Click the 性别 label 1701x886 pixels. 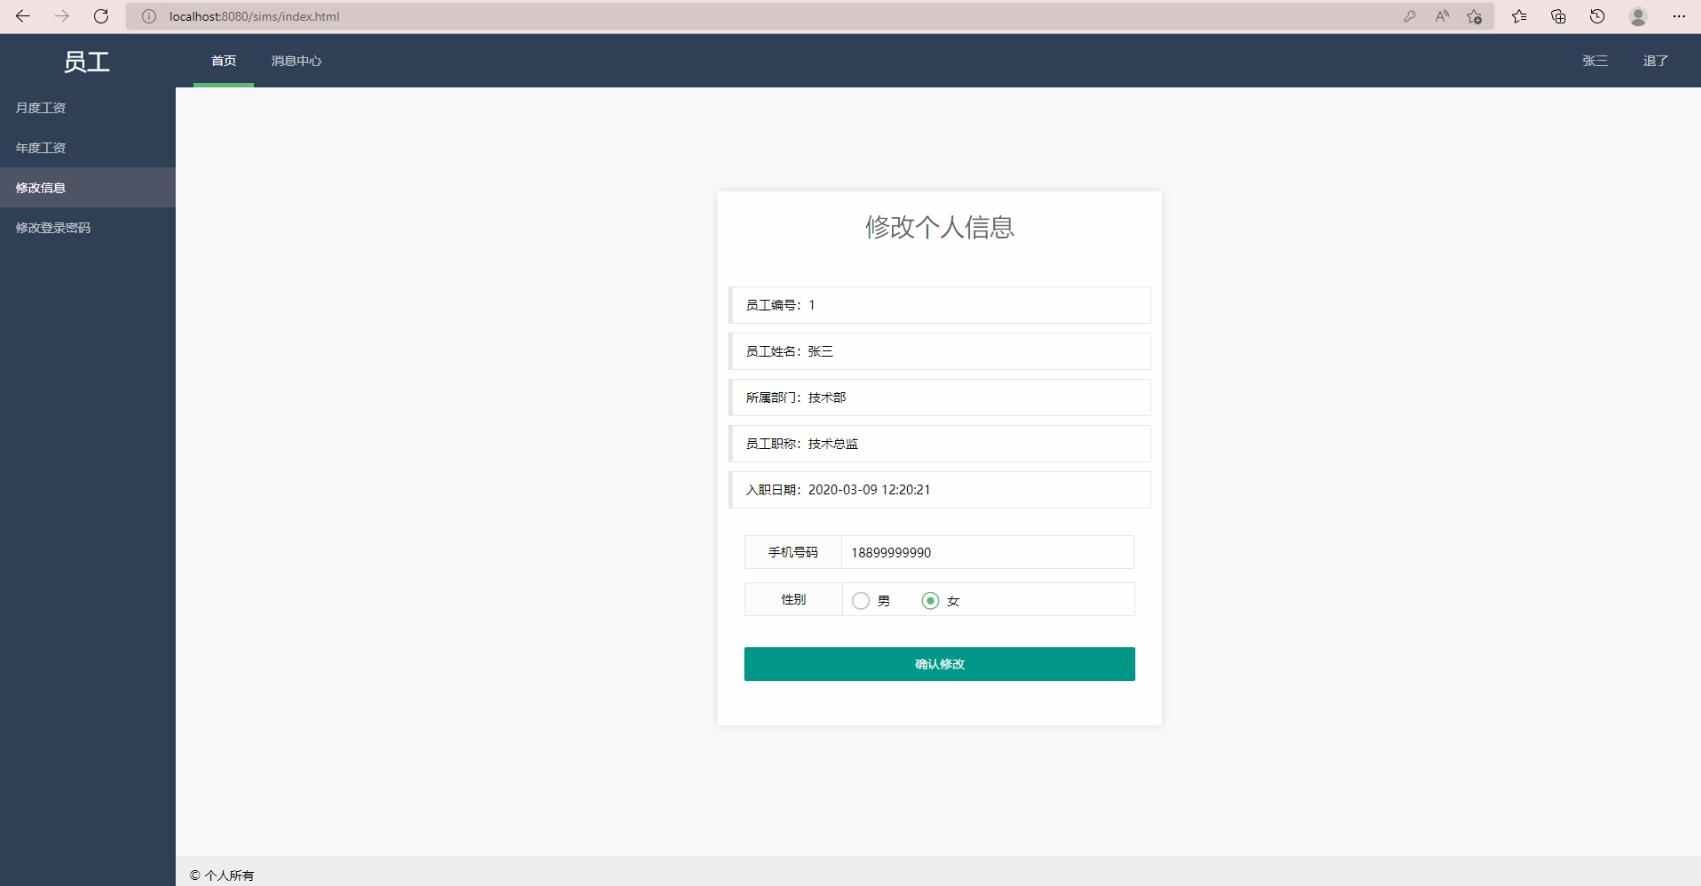point(793,599)
